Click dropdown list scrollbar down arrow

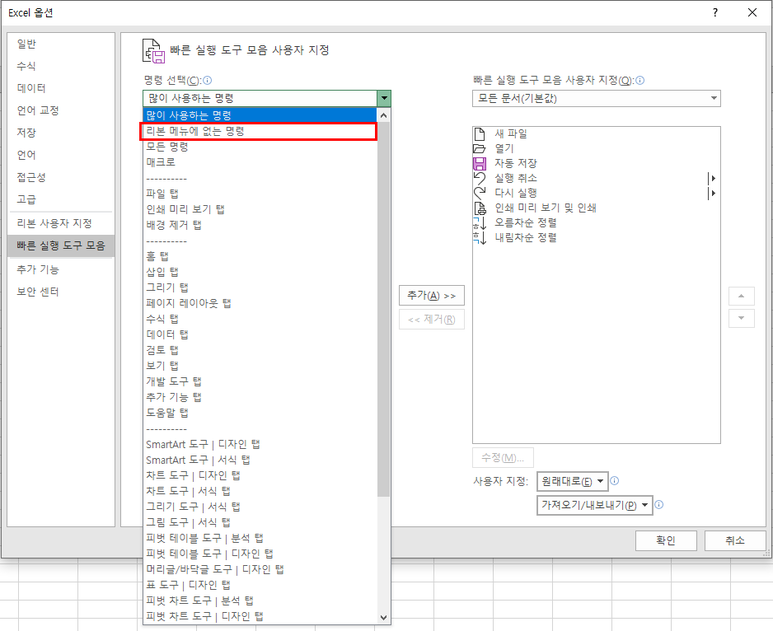(384, 617)
